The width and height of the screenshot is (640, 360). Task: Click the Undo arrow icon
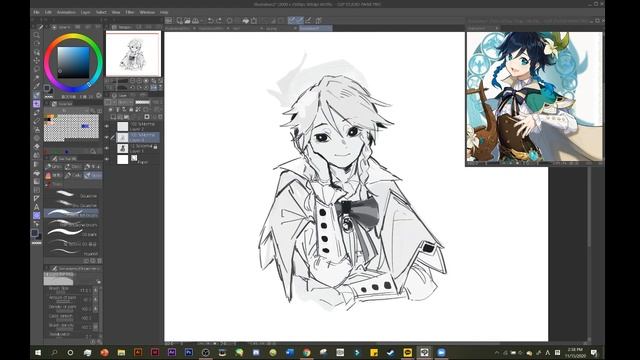click(x=211, y=20)
